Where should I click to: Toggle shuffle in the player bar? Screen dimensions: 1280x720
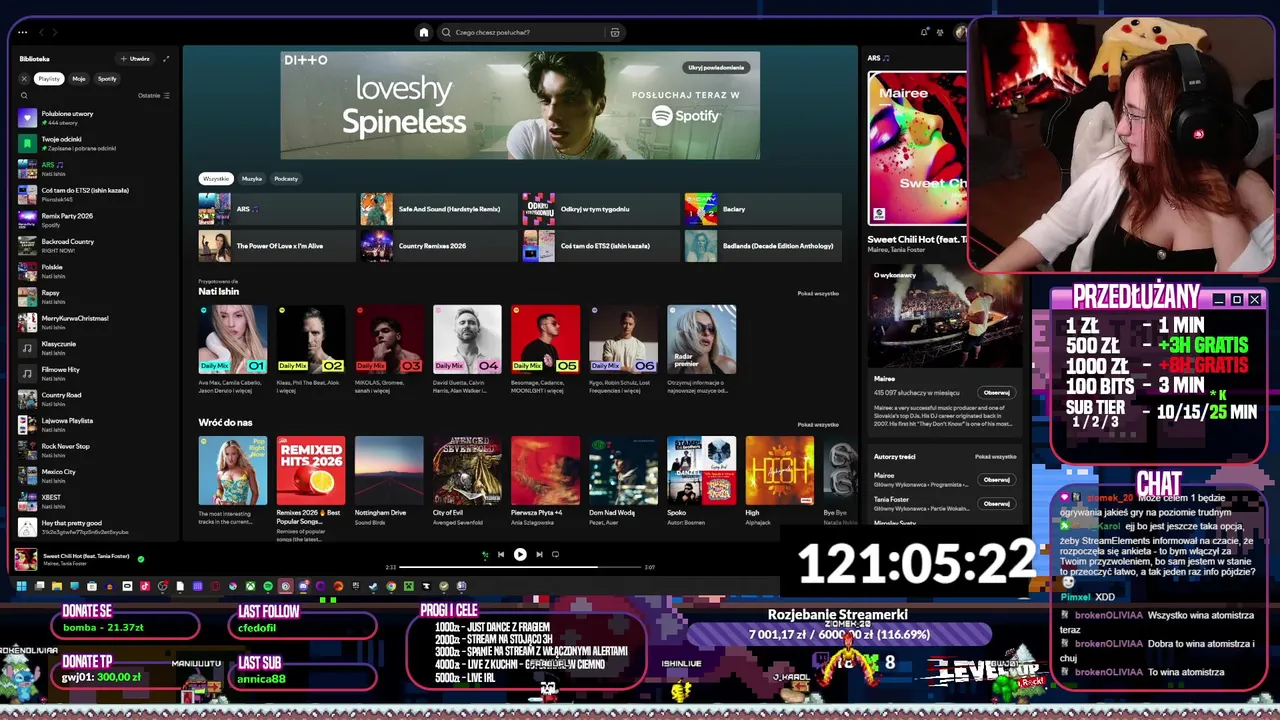click(x=485, y=554)
